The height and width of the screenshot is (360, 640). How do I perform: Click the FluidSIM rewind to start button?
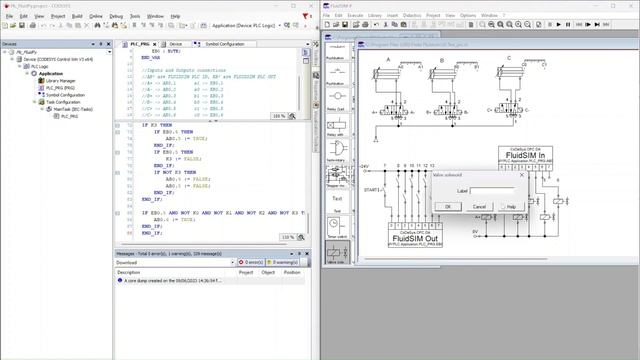[x=579, y=25]
